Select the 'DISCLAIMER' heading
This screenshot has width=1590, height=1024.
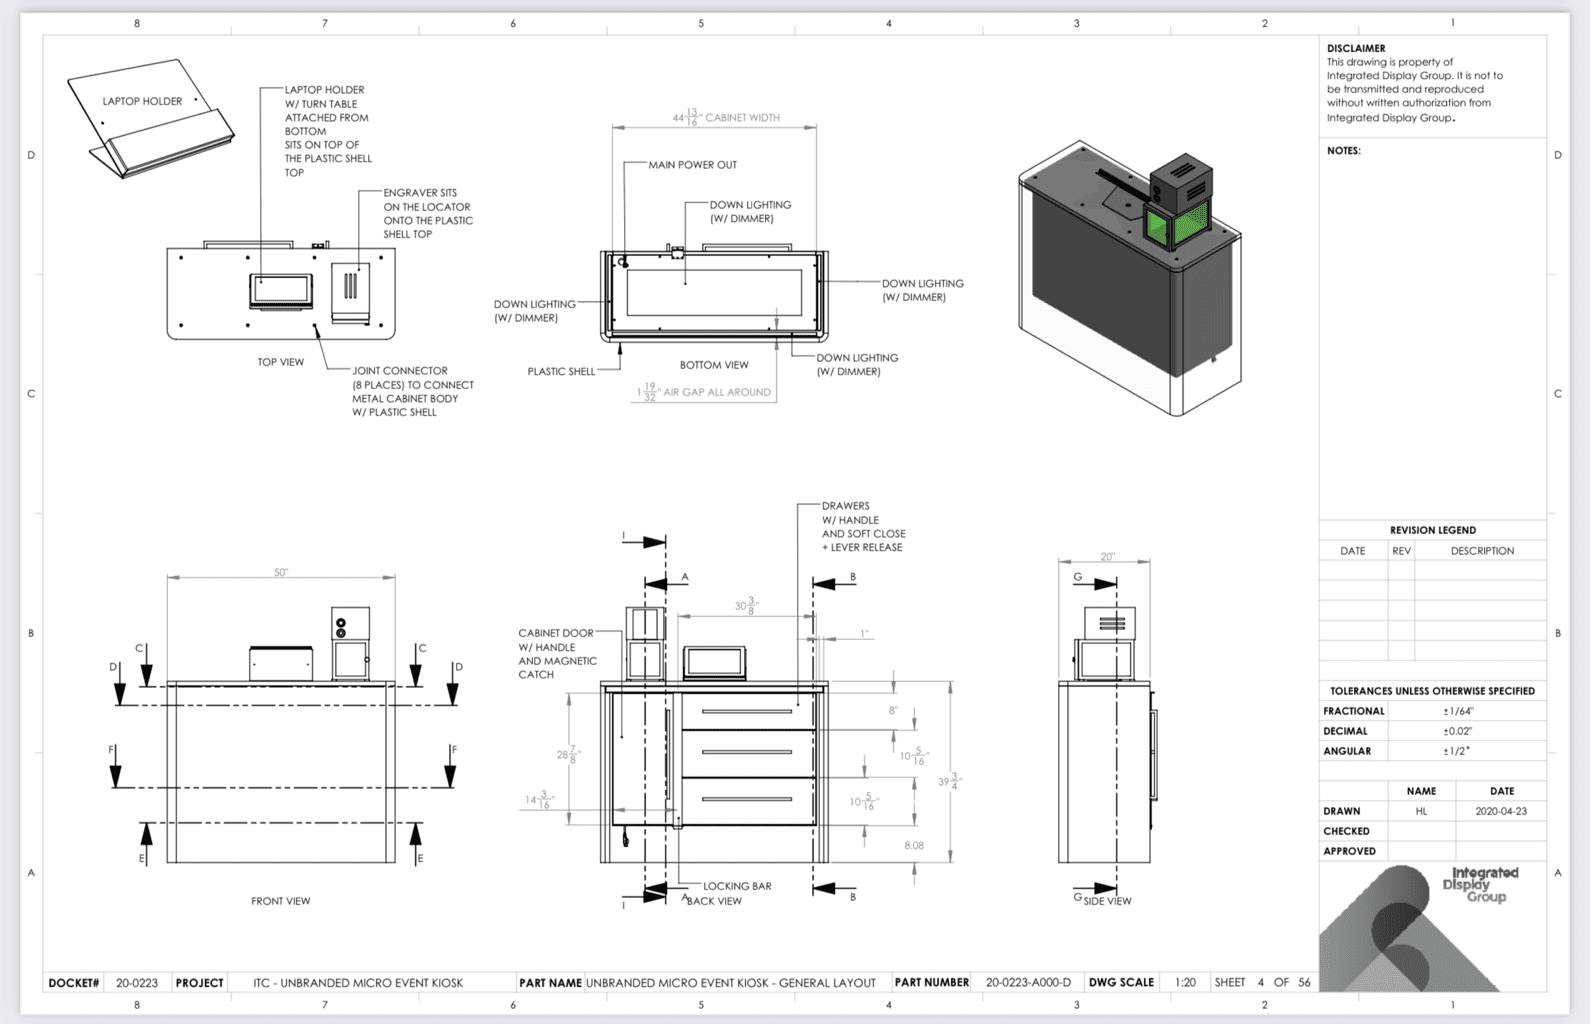(1356, 48)
